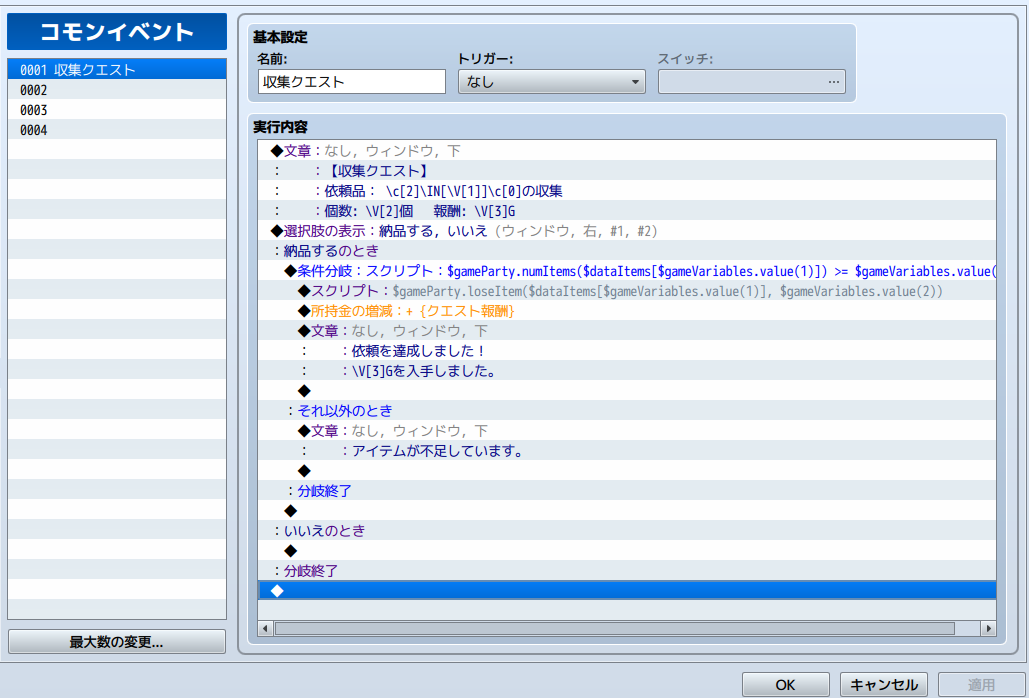Select the loseItem スクリプト command line
The image size is (1029, 698).
click(627, 291)
